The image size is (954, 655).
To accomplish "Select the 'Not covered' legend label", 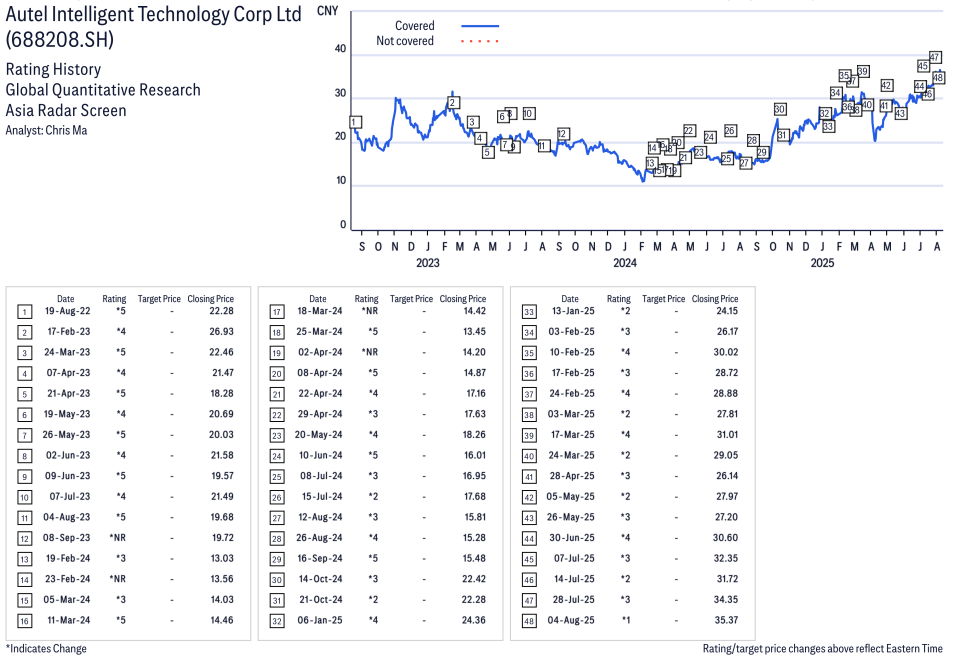I will (405, 41).
